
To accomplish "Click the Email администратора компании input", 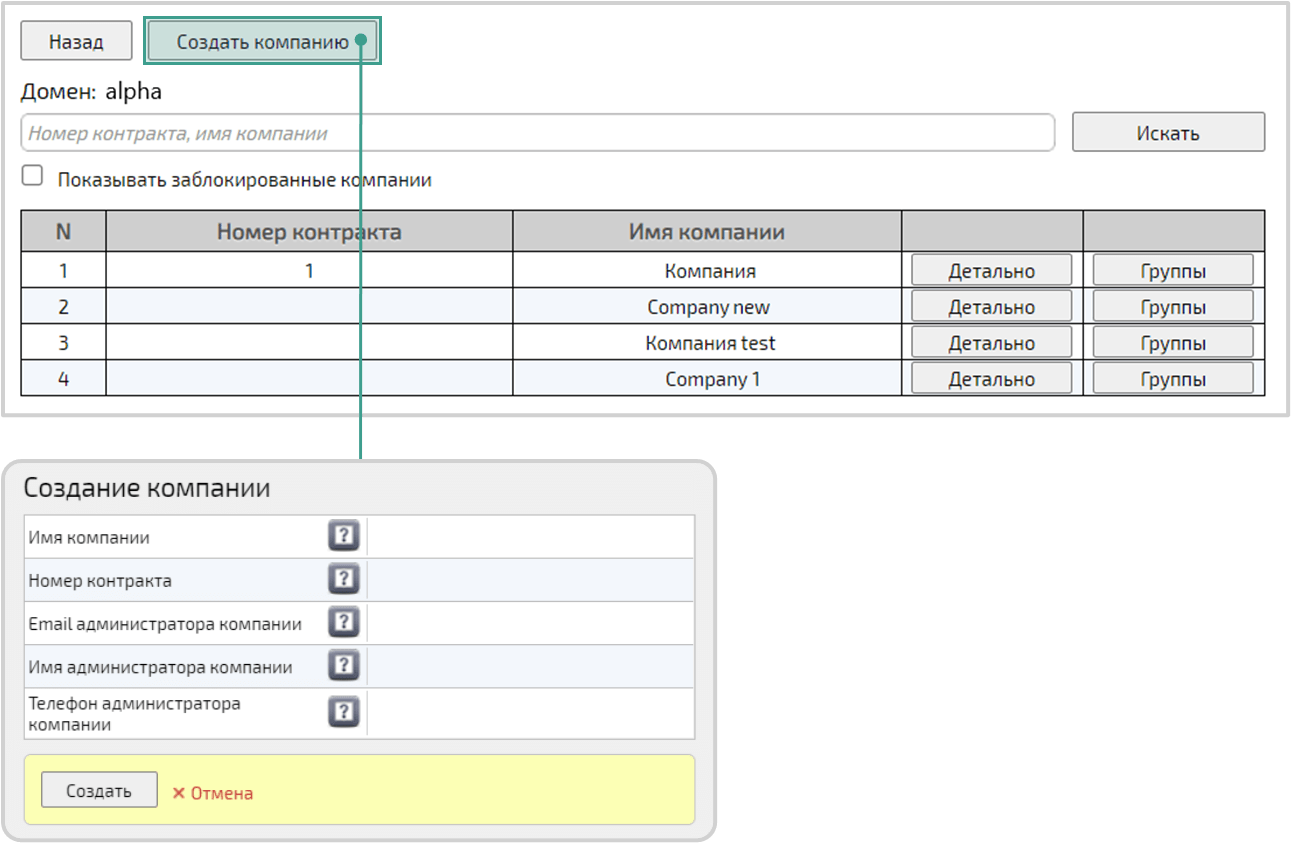I will (530, 623).
